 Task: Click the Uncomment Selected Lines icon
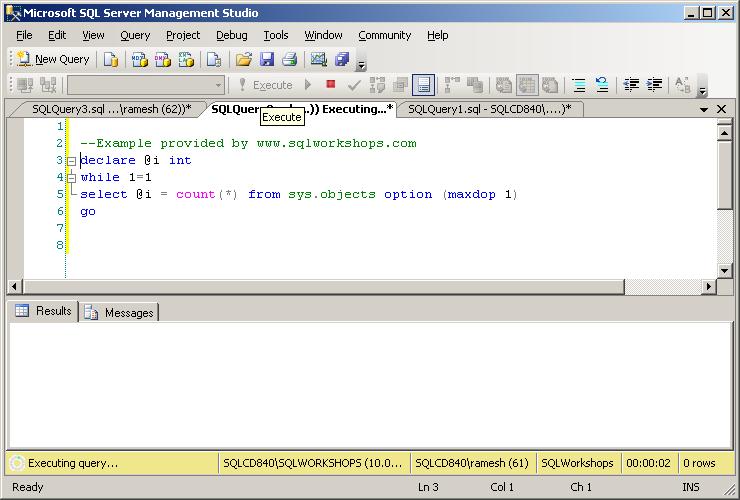coord(602,85)
